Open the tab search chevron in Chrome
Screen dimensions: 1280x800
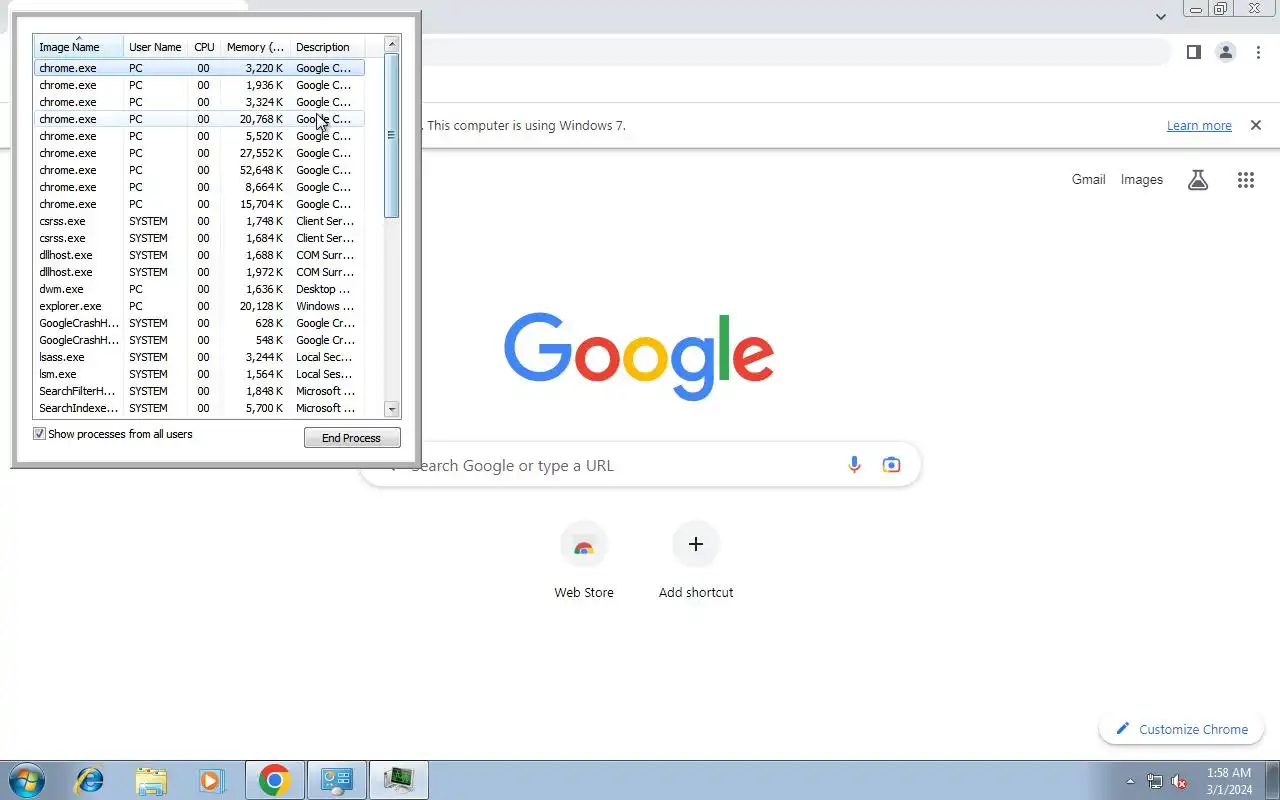tap(1160, 16)
